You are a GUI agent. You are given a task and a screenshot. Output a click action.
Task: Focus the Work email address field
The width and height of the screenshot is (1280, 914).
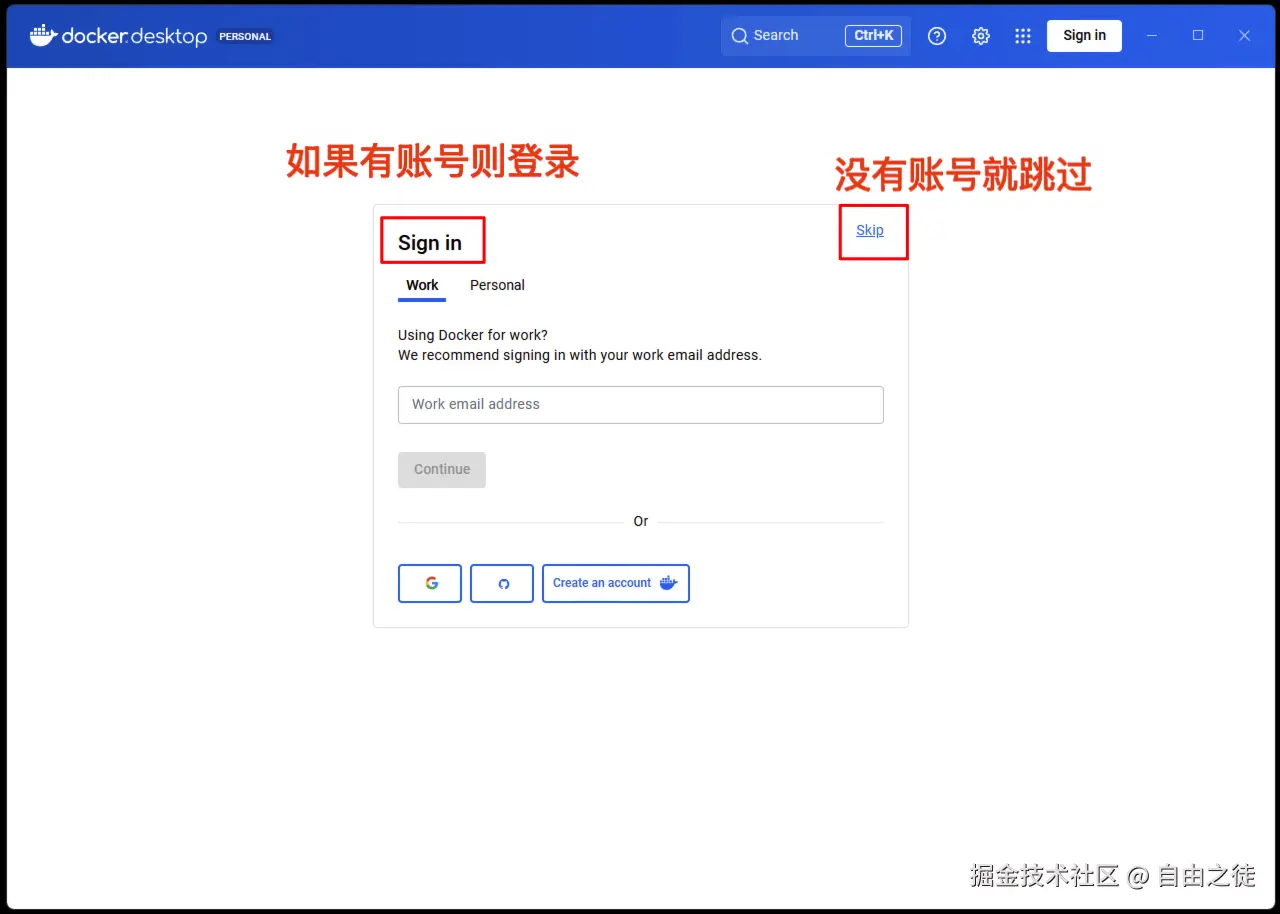641,405
